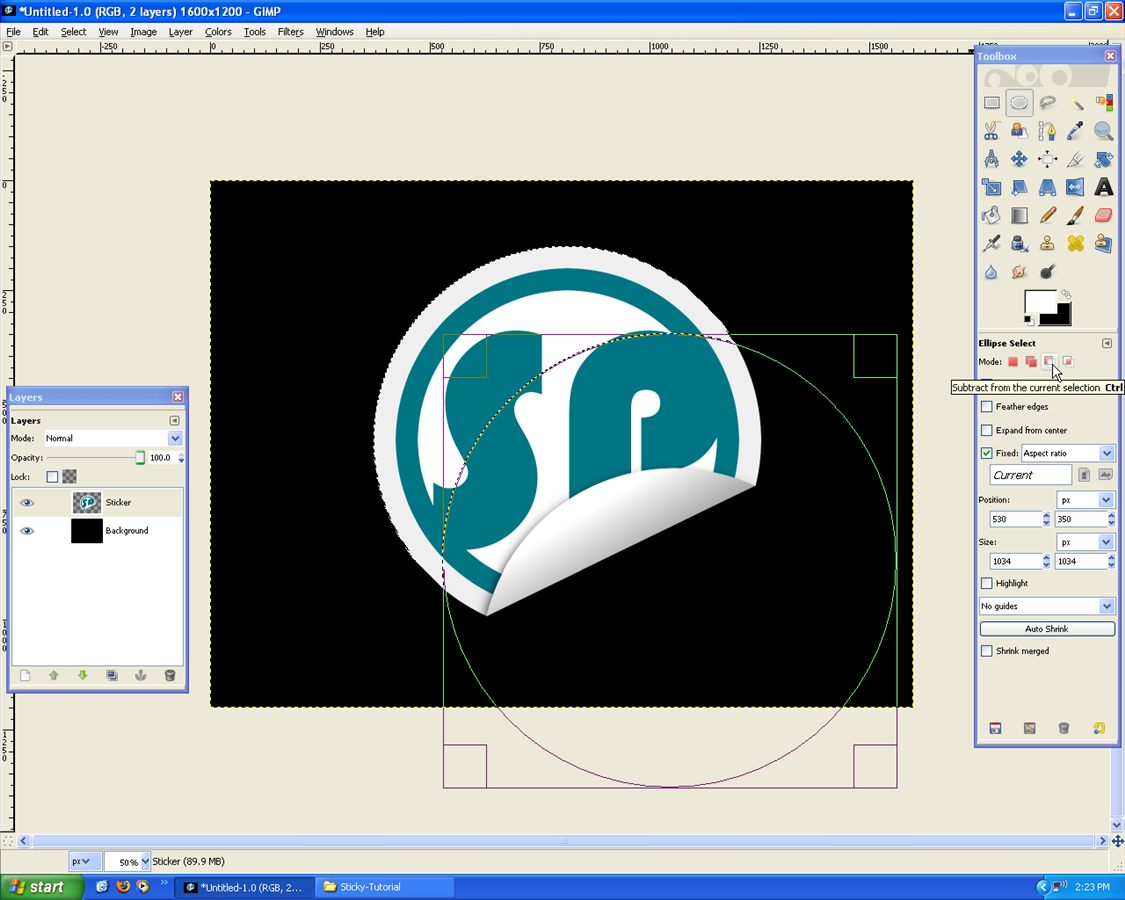Image resolution: width=1125 pixels, height=900 pixels.
Task: Select the Scale tool
Action: click(992, 187)
